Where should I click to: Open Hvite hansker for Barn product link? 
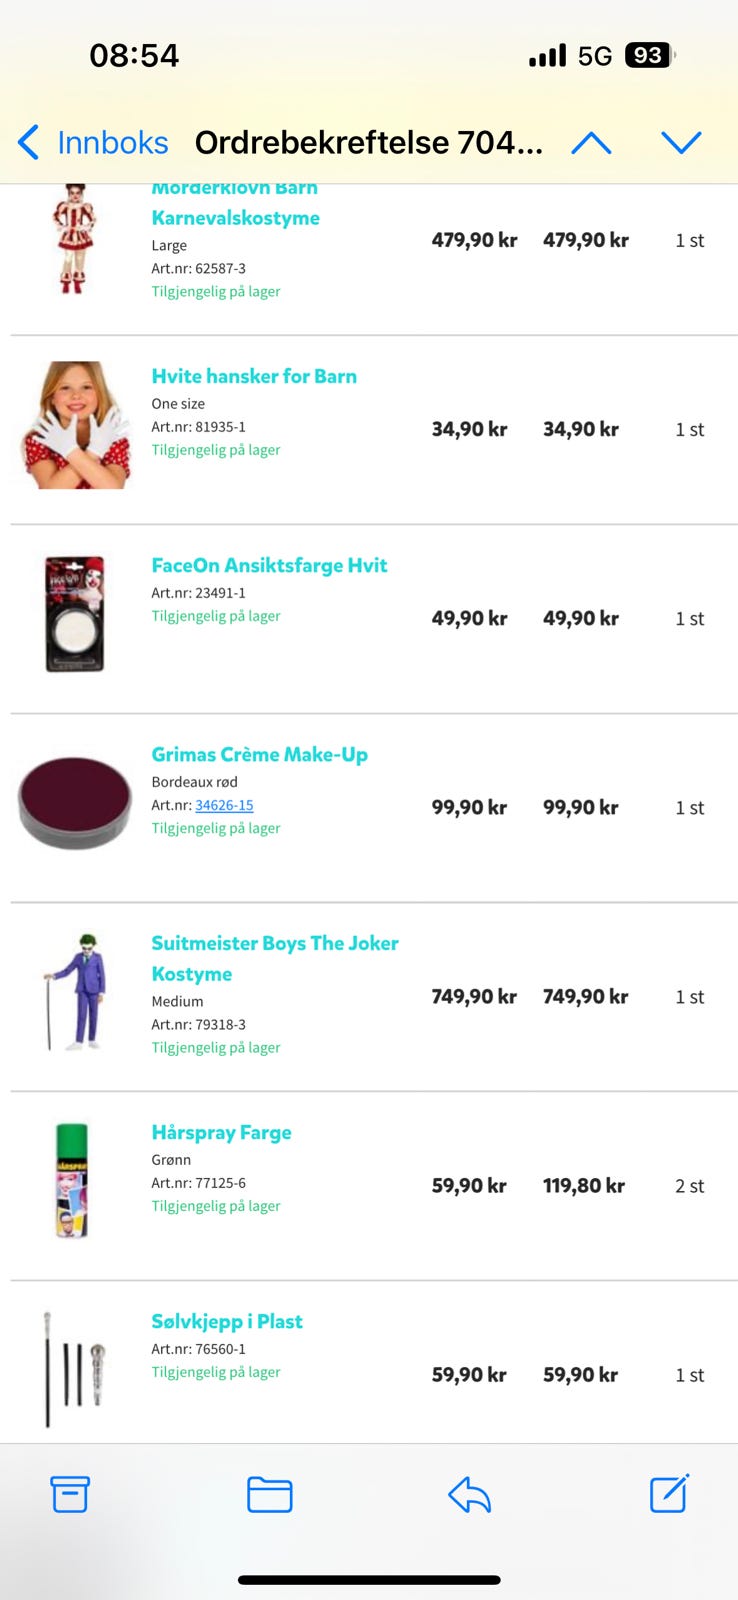pyautogui.click(x=254, y=376)
